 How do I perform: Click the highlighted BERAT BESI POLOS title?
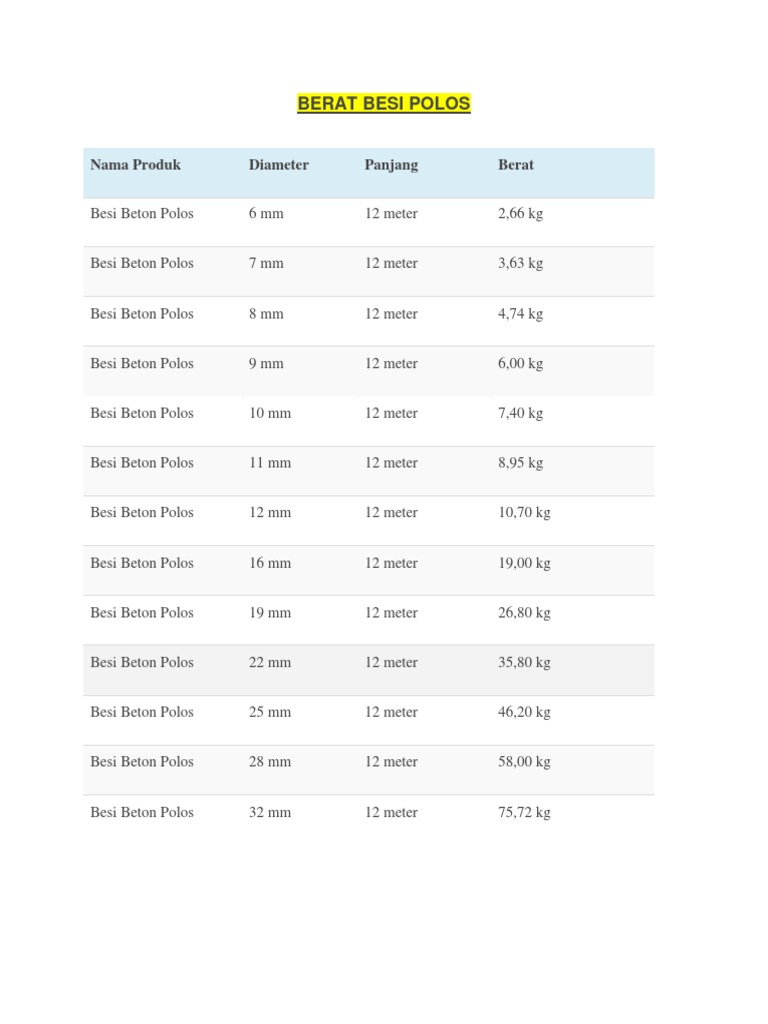point(384,103)
